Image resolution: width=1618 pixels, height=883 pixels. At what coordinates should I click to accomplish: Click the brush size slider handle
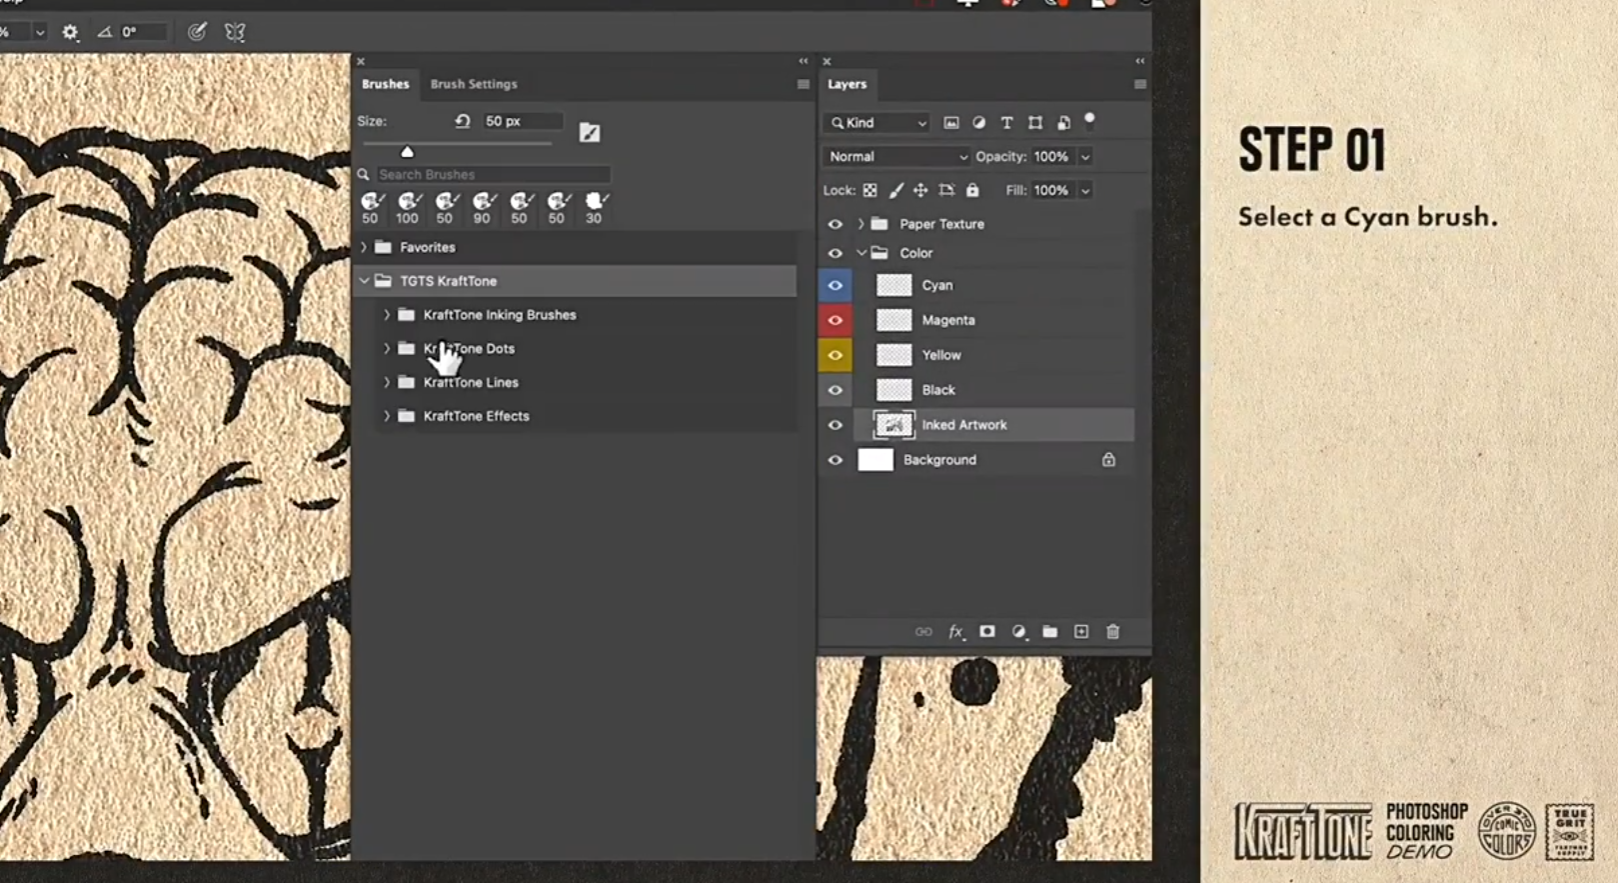pos(407,152)
